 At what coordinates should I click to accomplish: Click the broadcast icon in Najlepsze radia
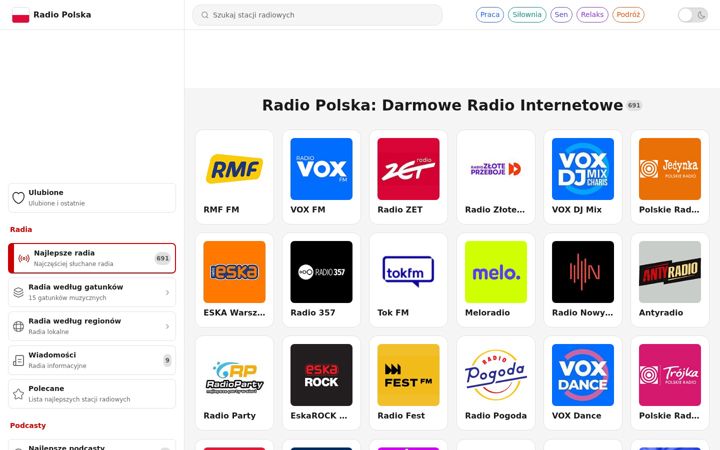point(24,259)
